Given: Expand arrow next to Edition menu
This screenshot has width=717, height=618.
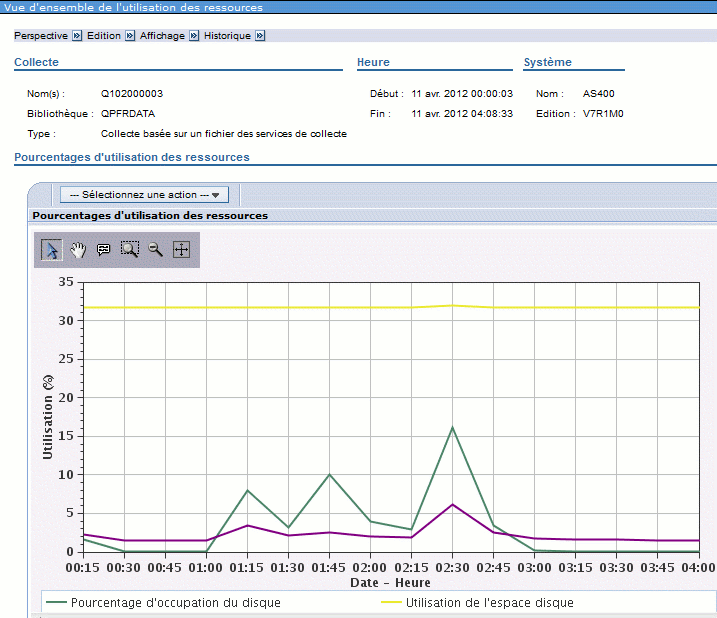Looking at the screenshot, I should coord(130,36).
